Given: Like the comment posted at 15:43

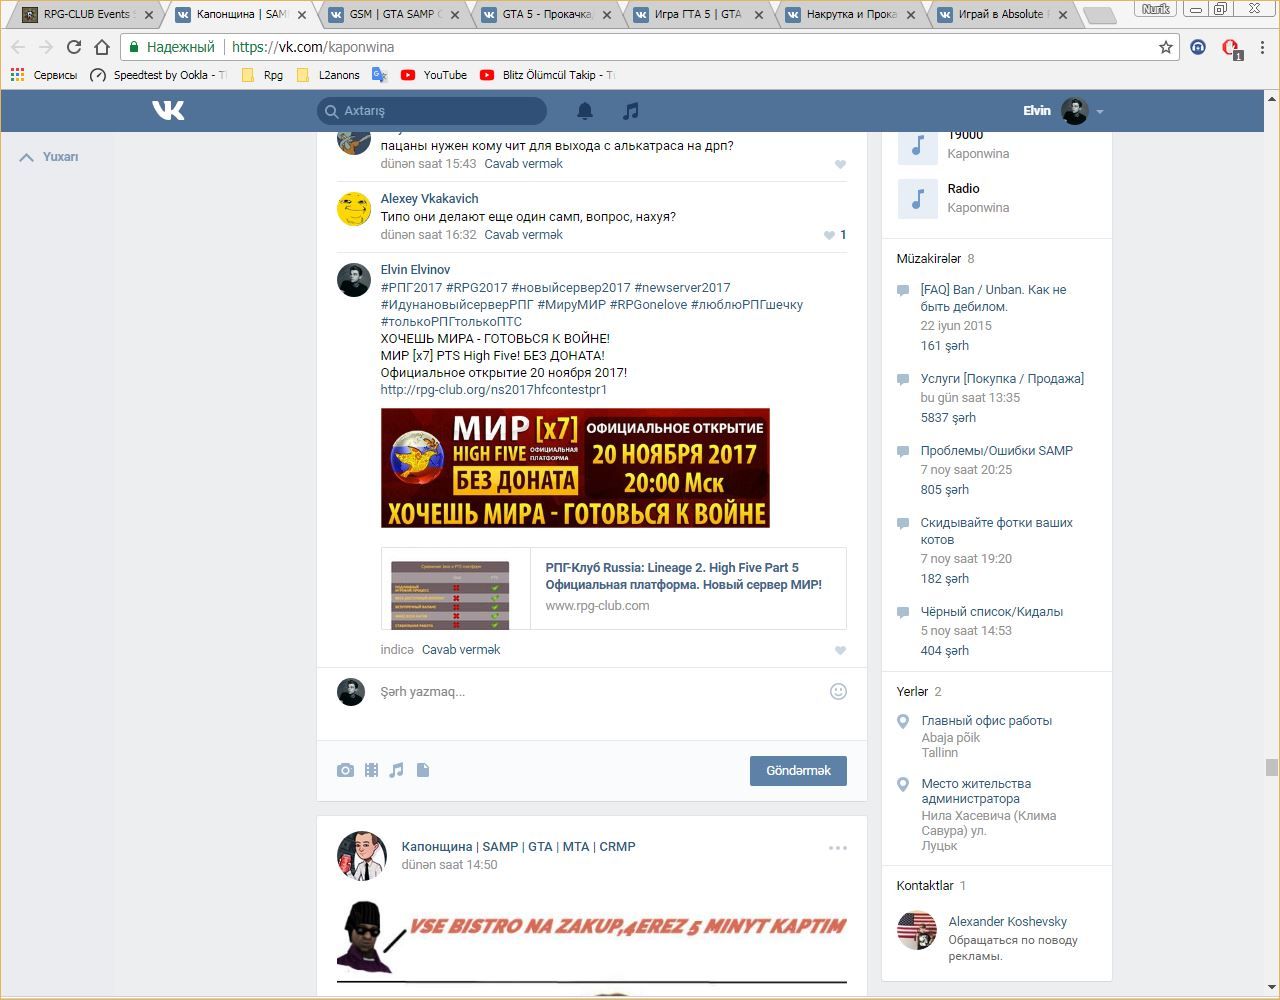Looking at the screenshot, I should point(840,164).
